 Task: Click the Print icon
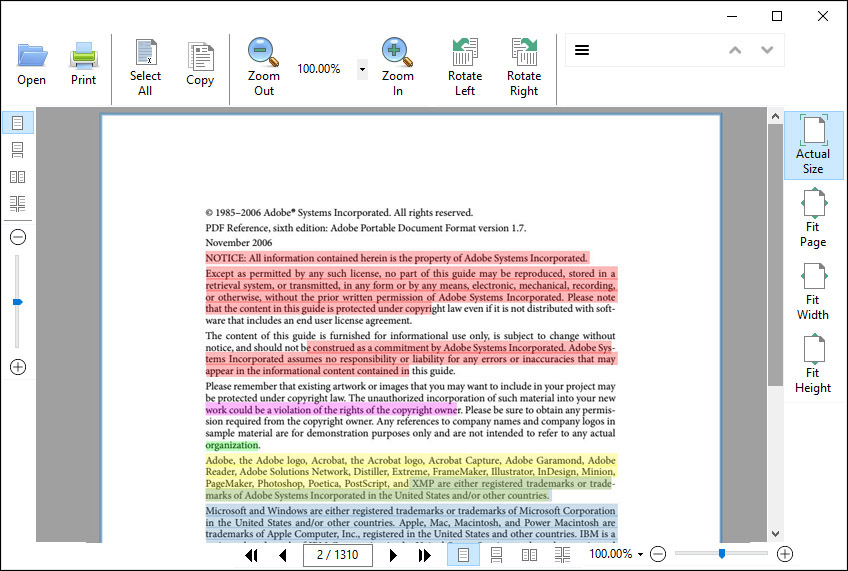tap(83, 55)
